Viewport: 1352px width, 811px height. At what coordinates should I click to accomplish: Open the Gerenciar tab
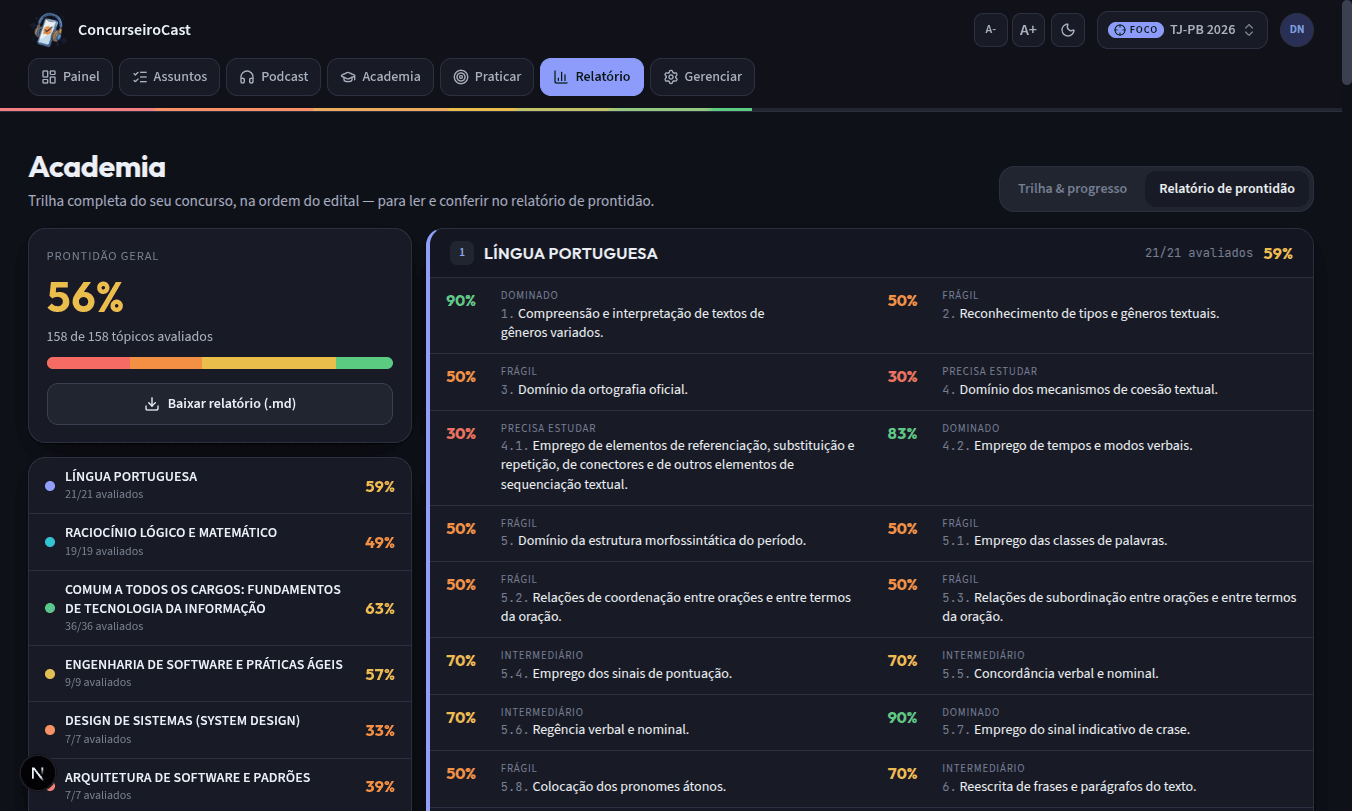pos(702,77)
